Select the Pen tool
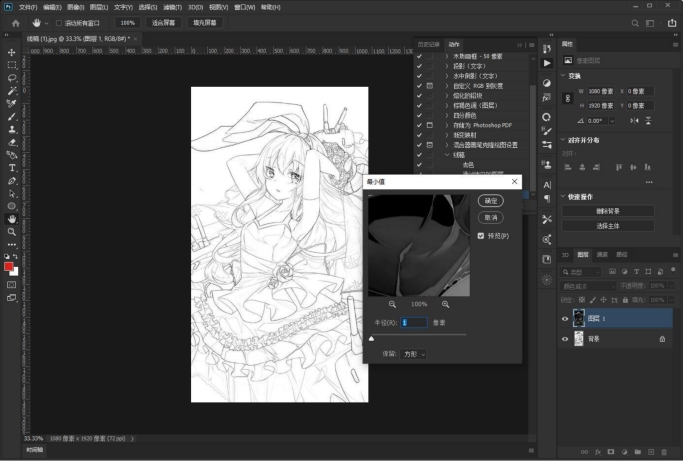The image size is (683, 461). [x=12, y=180]
